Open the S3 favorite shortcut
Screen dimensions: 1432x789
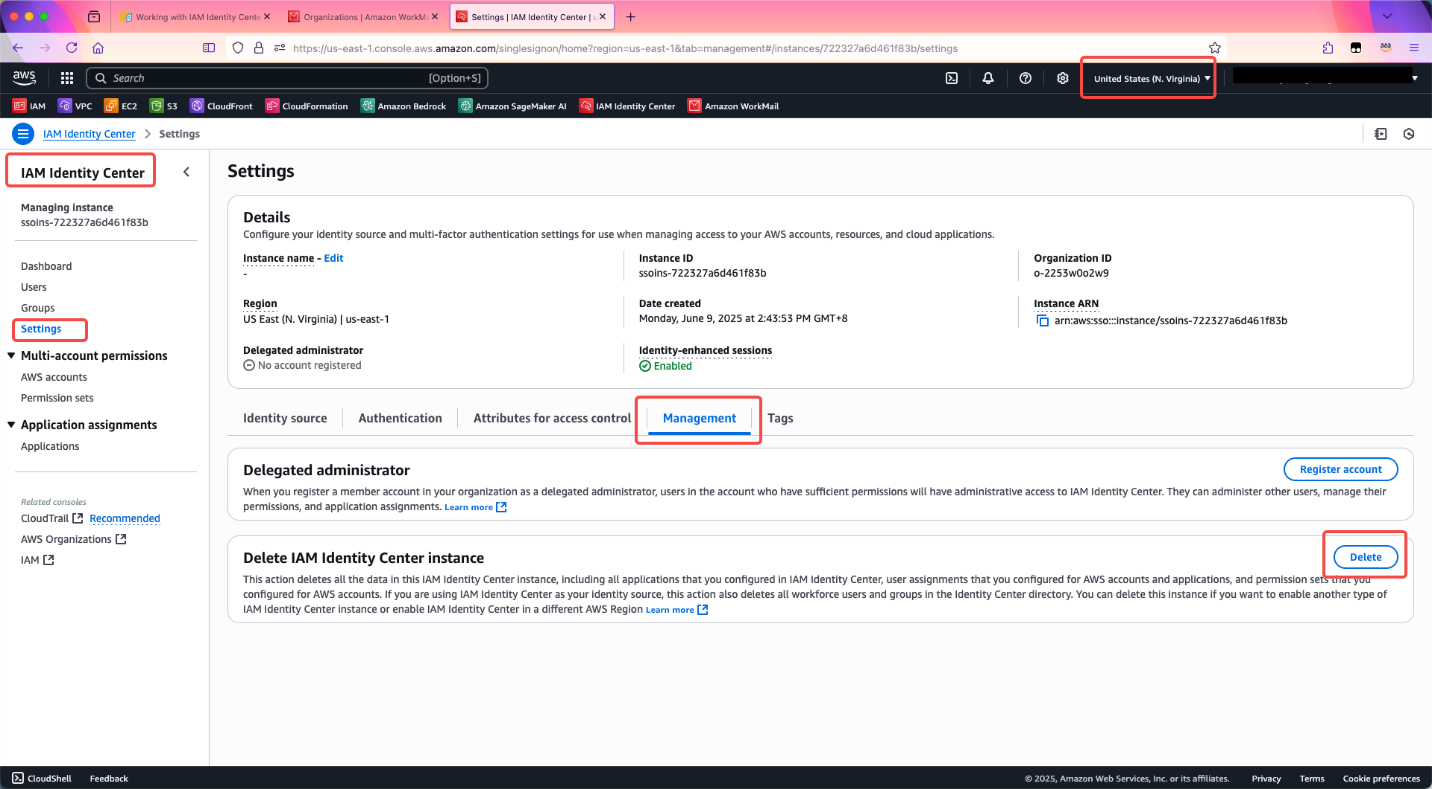[164, 106]
